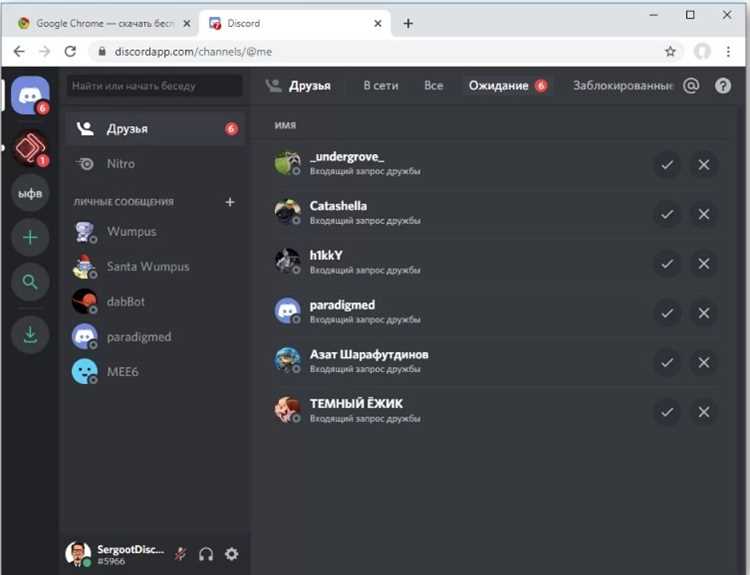Toggle microphone mute
This screenshot has width=750, height=575.
click(x=181, y=554)
